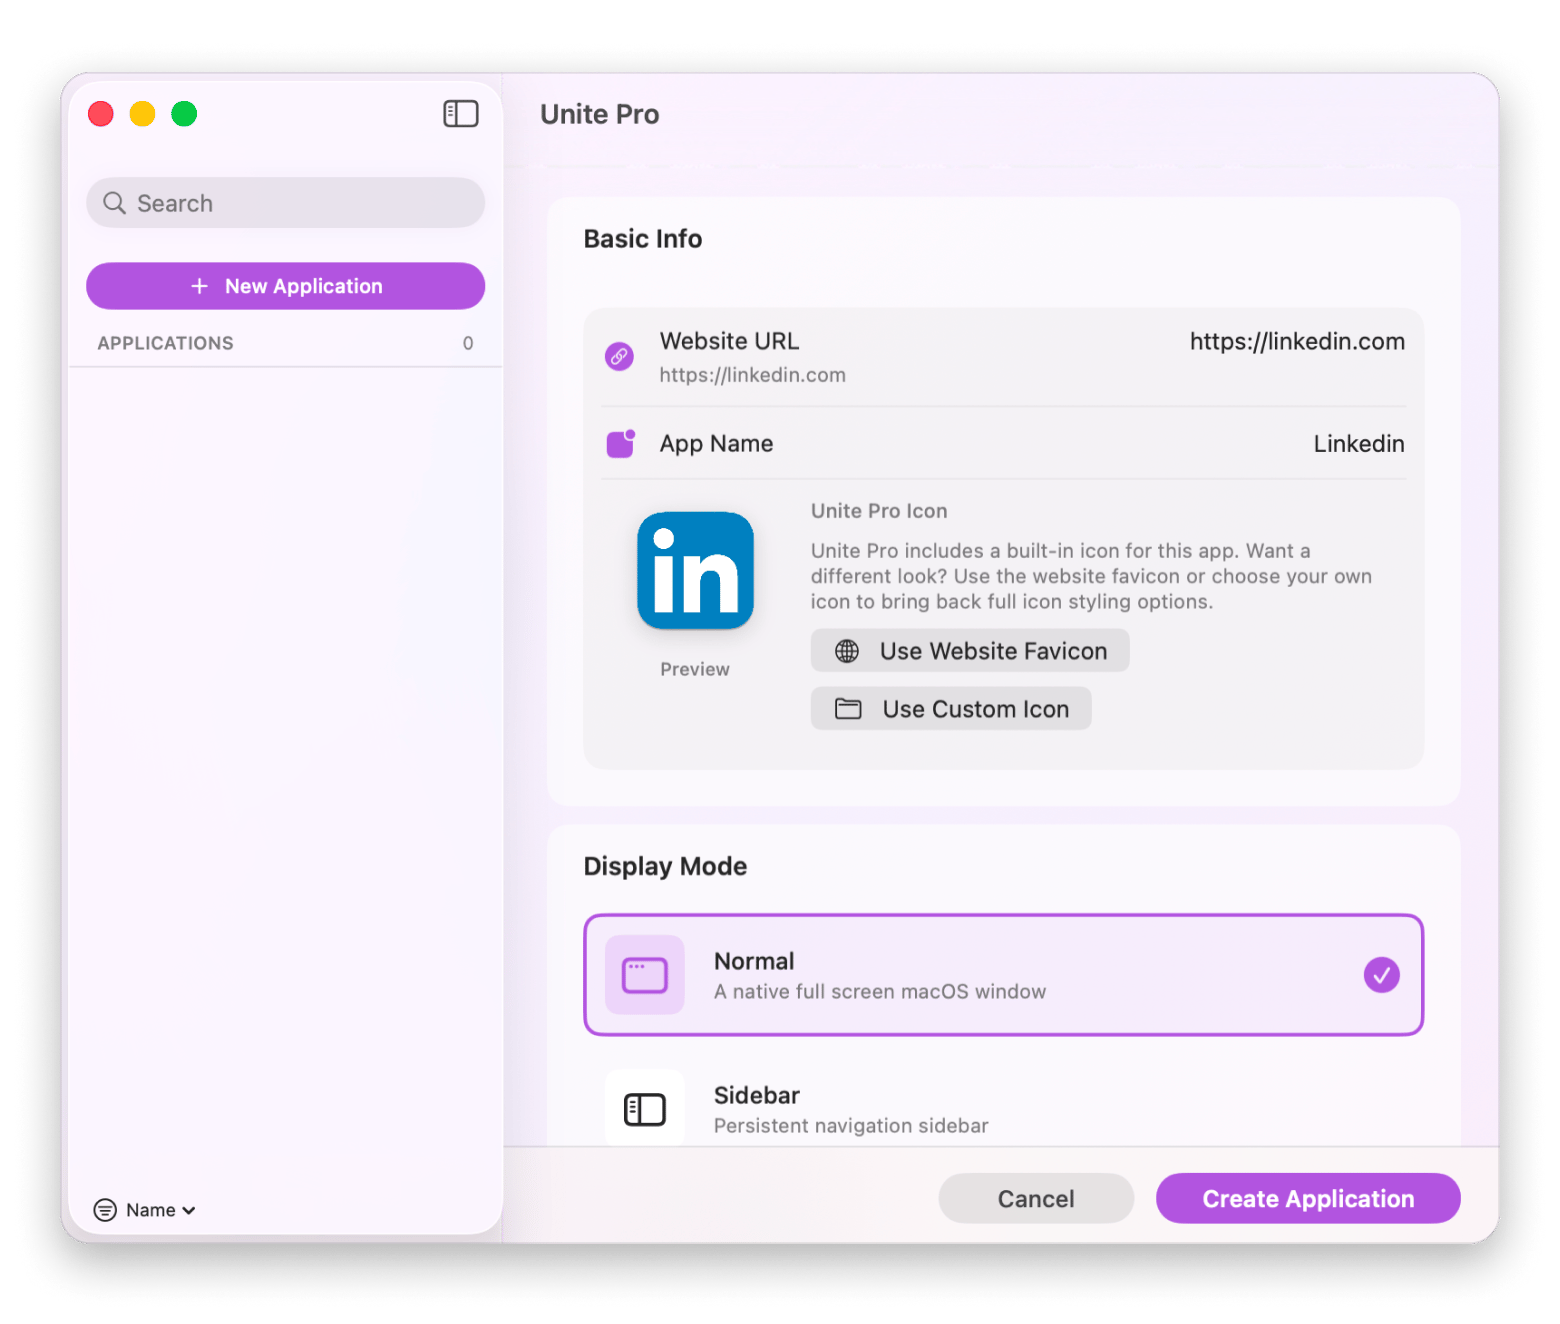The width and height of the screenshot is (1560, 1324).
Task: Click the search magnifier icon
Action: pos(115,203)
